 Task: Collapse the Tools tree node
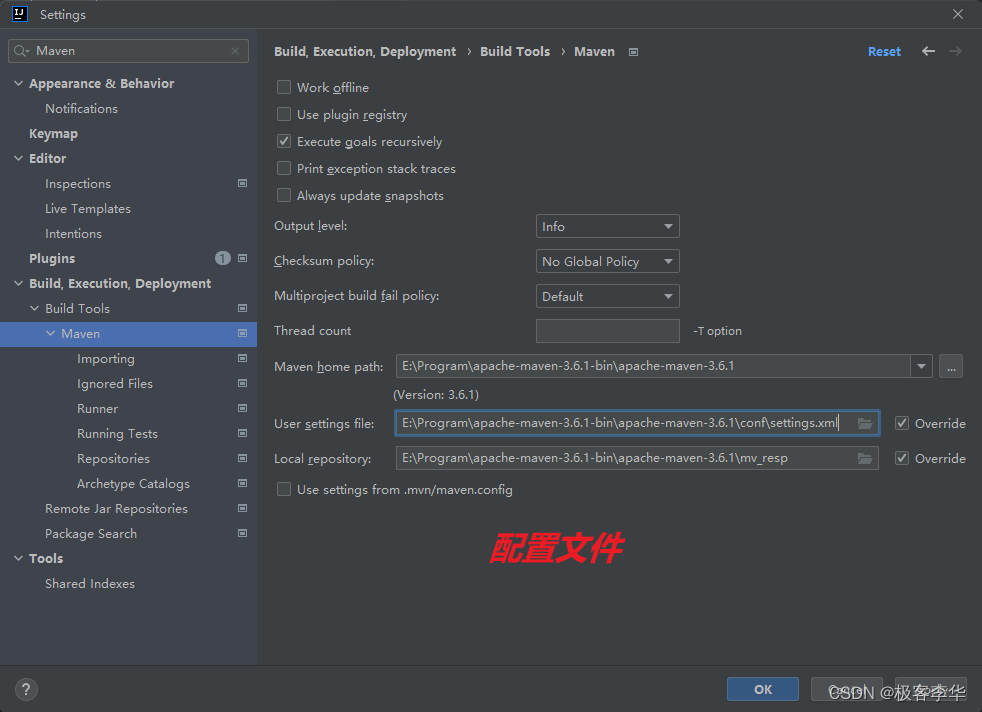[18, 558]
